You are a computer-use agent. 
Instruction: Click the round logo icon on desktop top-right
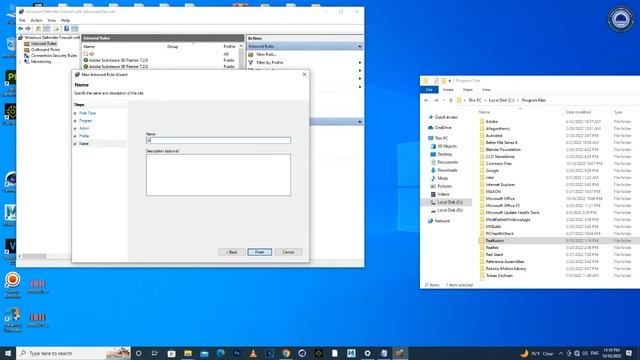621,19
